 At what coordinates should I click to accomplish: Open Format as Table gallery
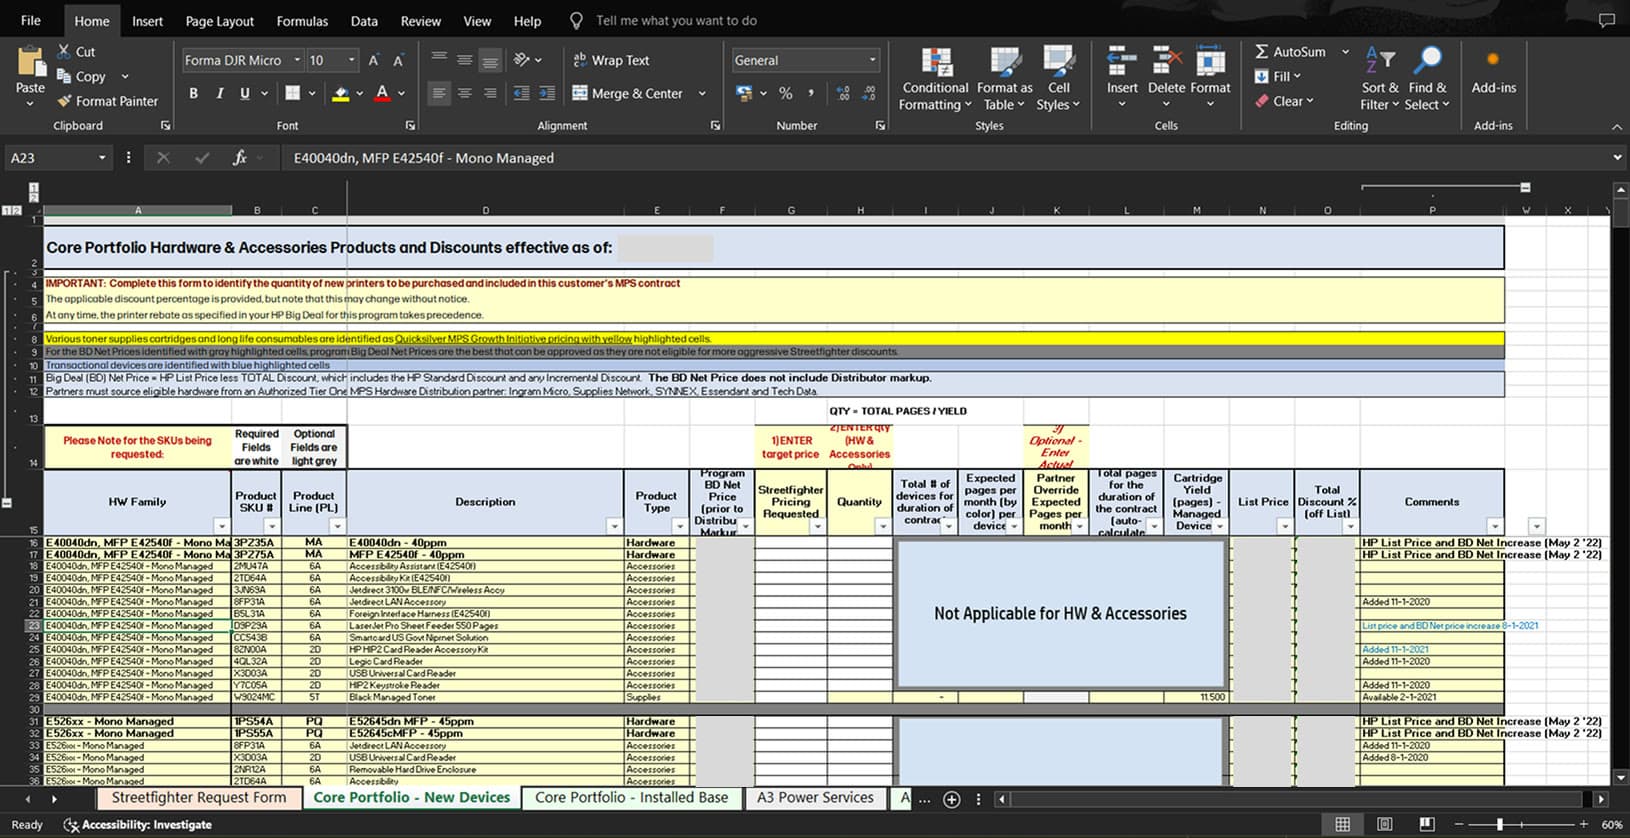(x=1004, y=80)
